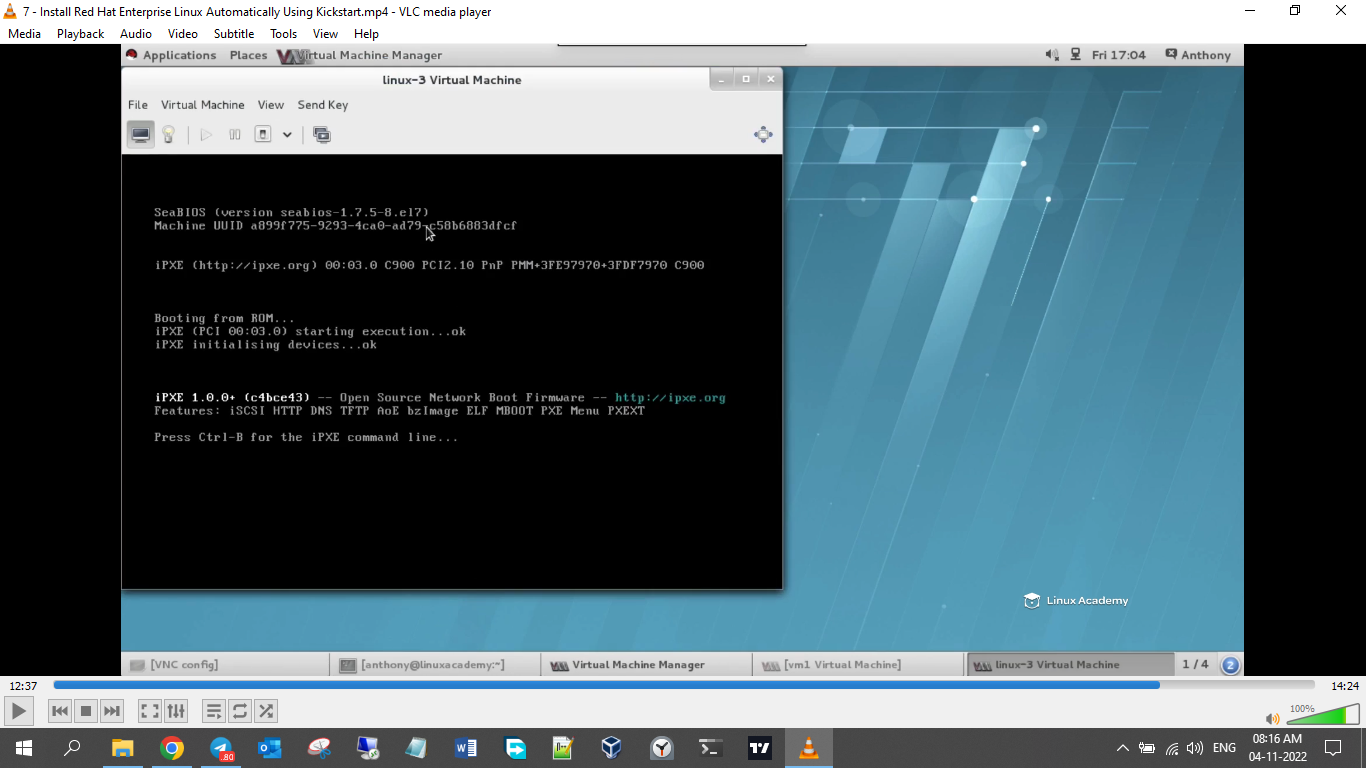Open the VLC Audio menu
The width and height of the screenshot is (1366, 768).
tap(136, 34)
